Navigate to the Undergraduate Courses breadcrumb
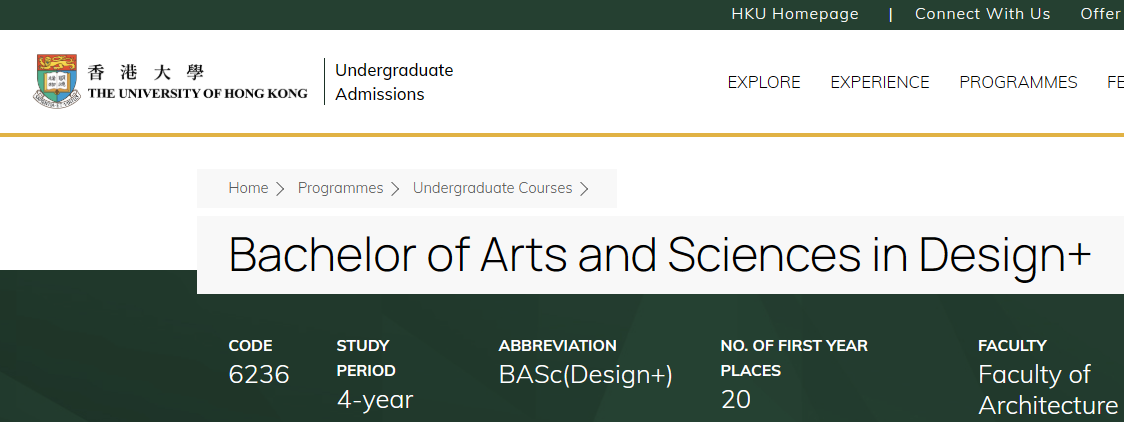Viewport: 1124px width, 422px height. coord(492,188)
